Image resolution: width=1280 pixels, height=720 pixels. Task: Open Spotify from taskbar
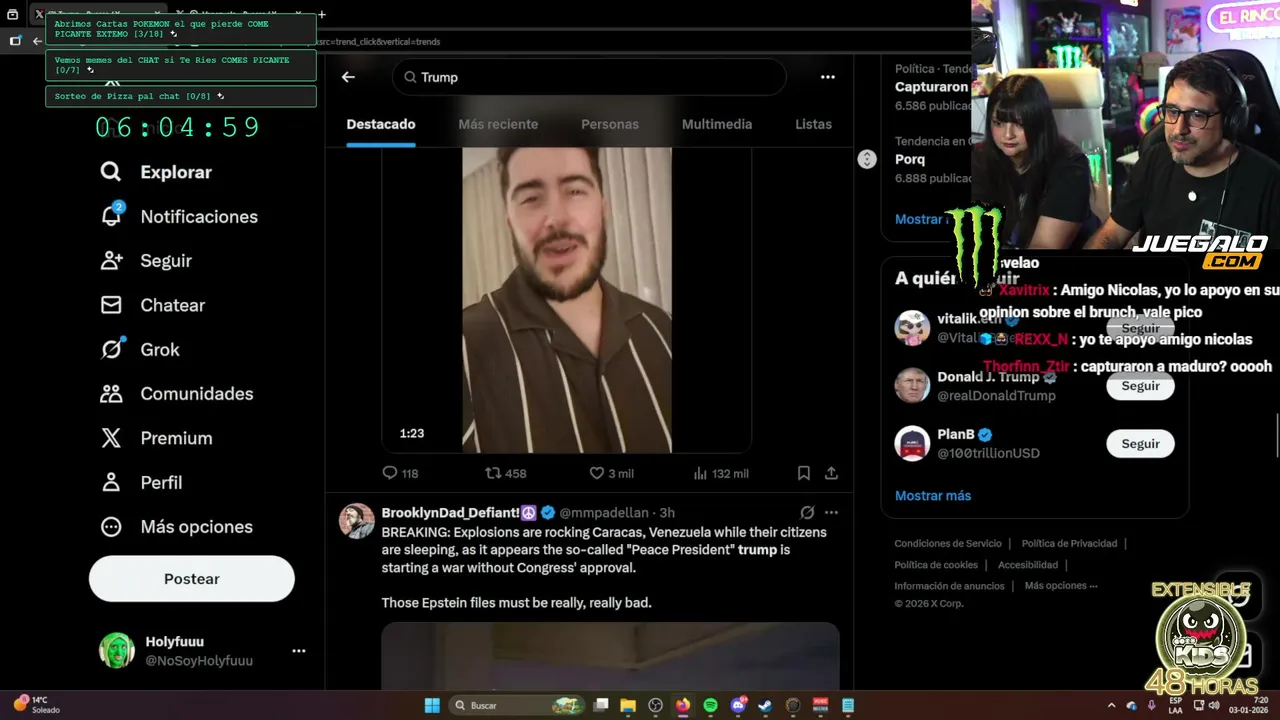(710, 705)
